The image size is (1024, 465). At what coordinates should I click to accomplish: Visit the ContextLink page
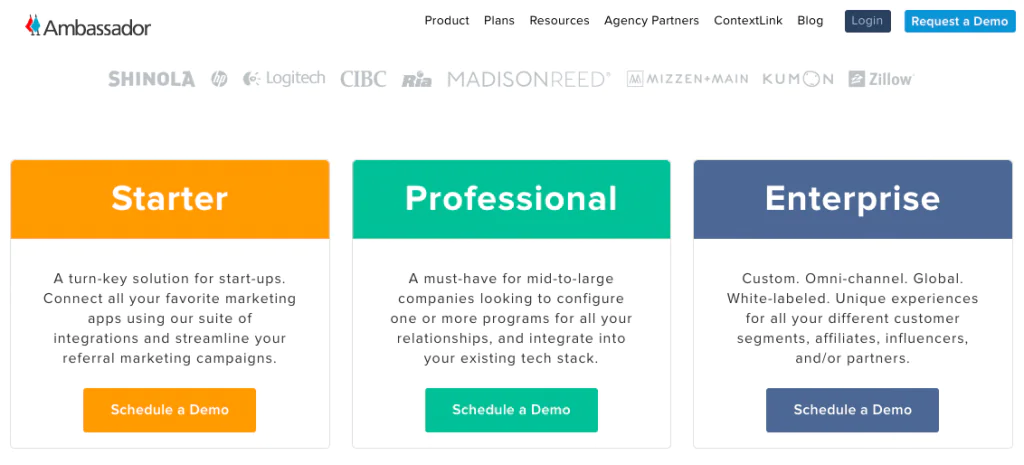pyautogui.click(x=748, y=21)
